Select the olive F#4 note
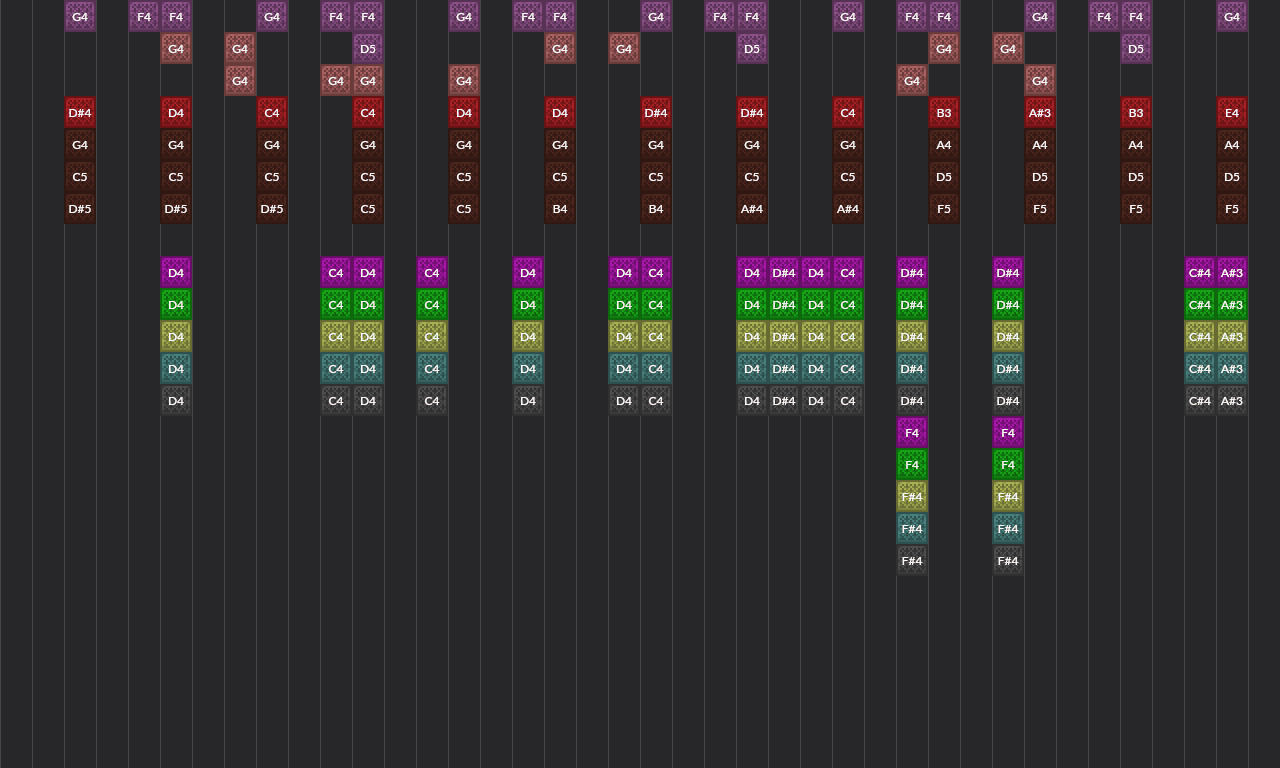Viewport: 1280px width, 768px height. [x=912, y=497]
